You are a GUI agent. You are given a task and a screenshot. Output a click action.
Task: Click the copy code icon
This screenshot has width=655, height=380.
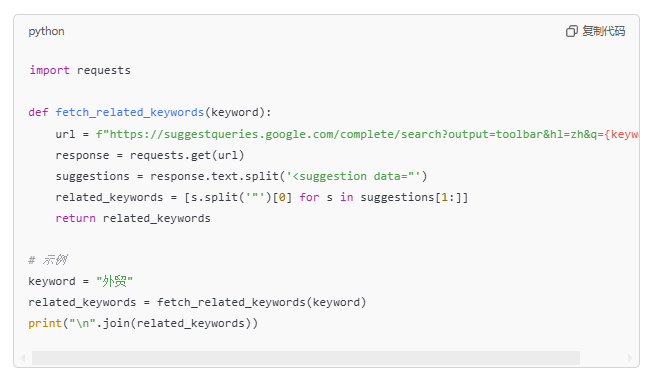pyautogui.click(x=571, y=31)
